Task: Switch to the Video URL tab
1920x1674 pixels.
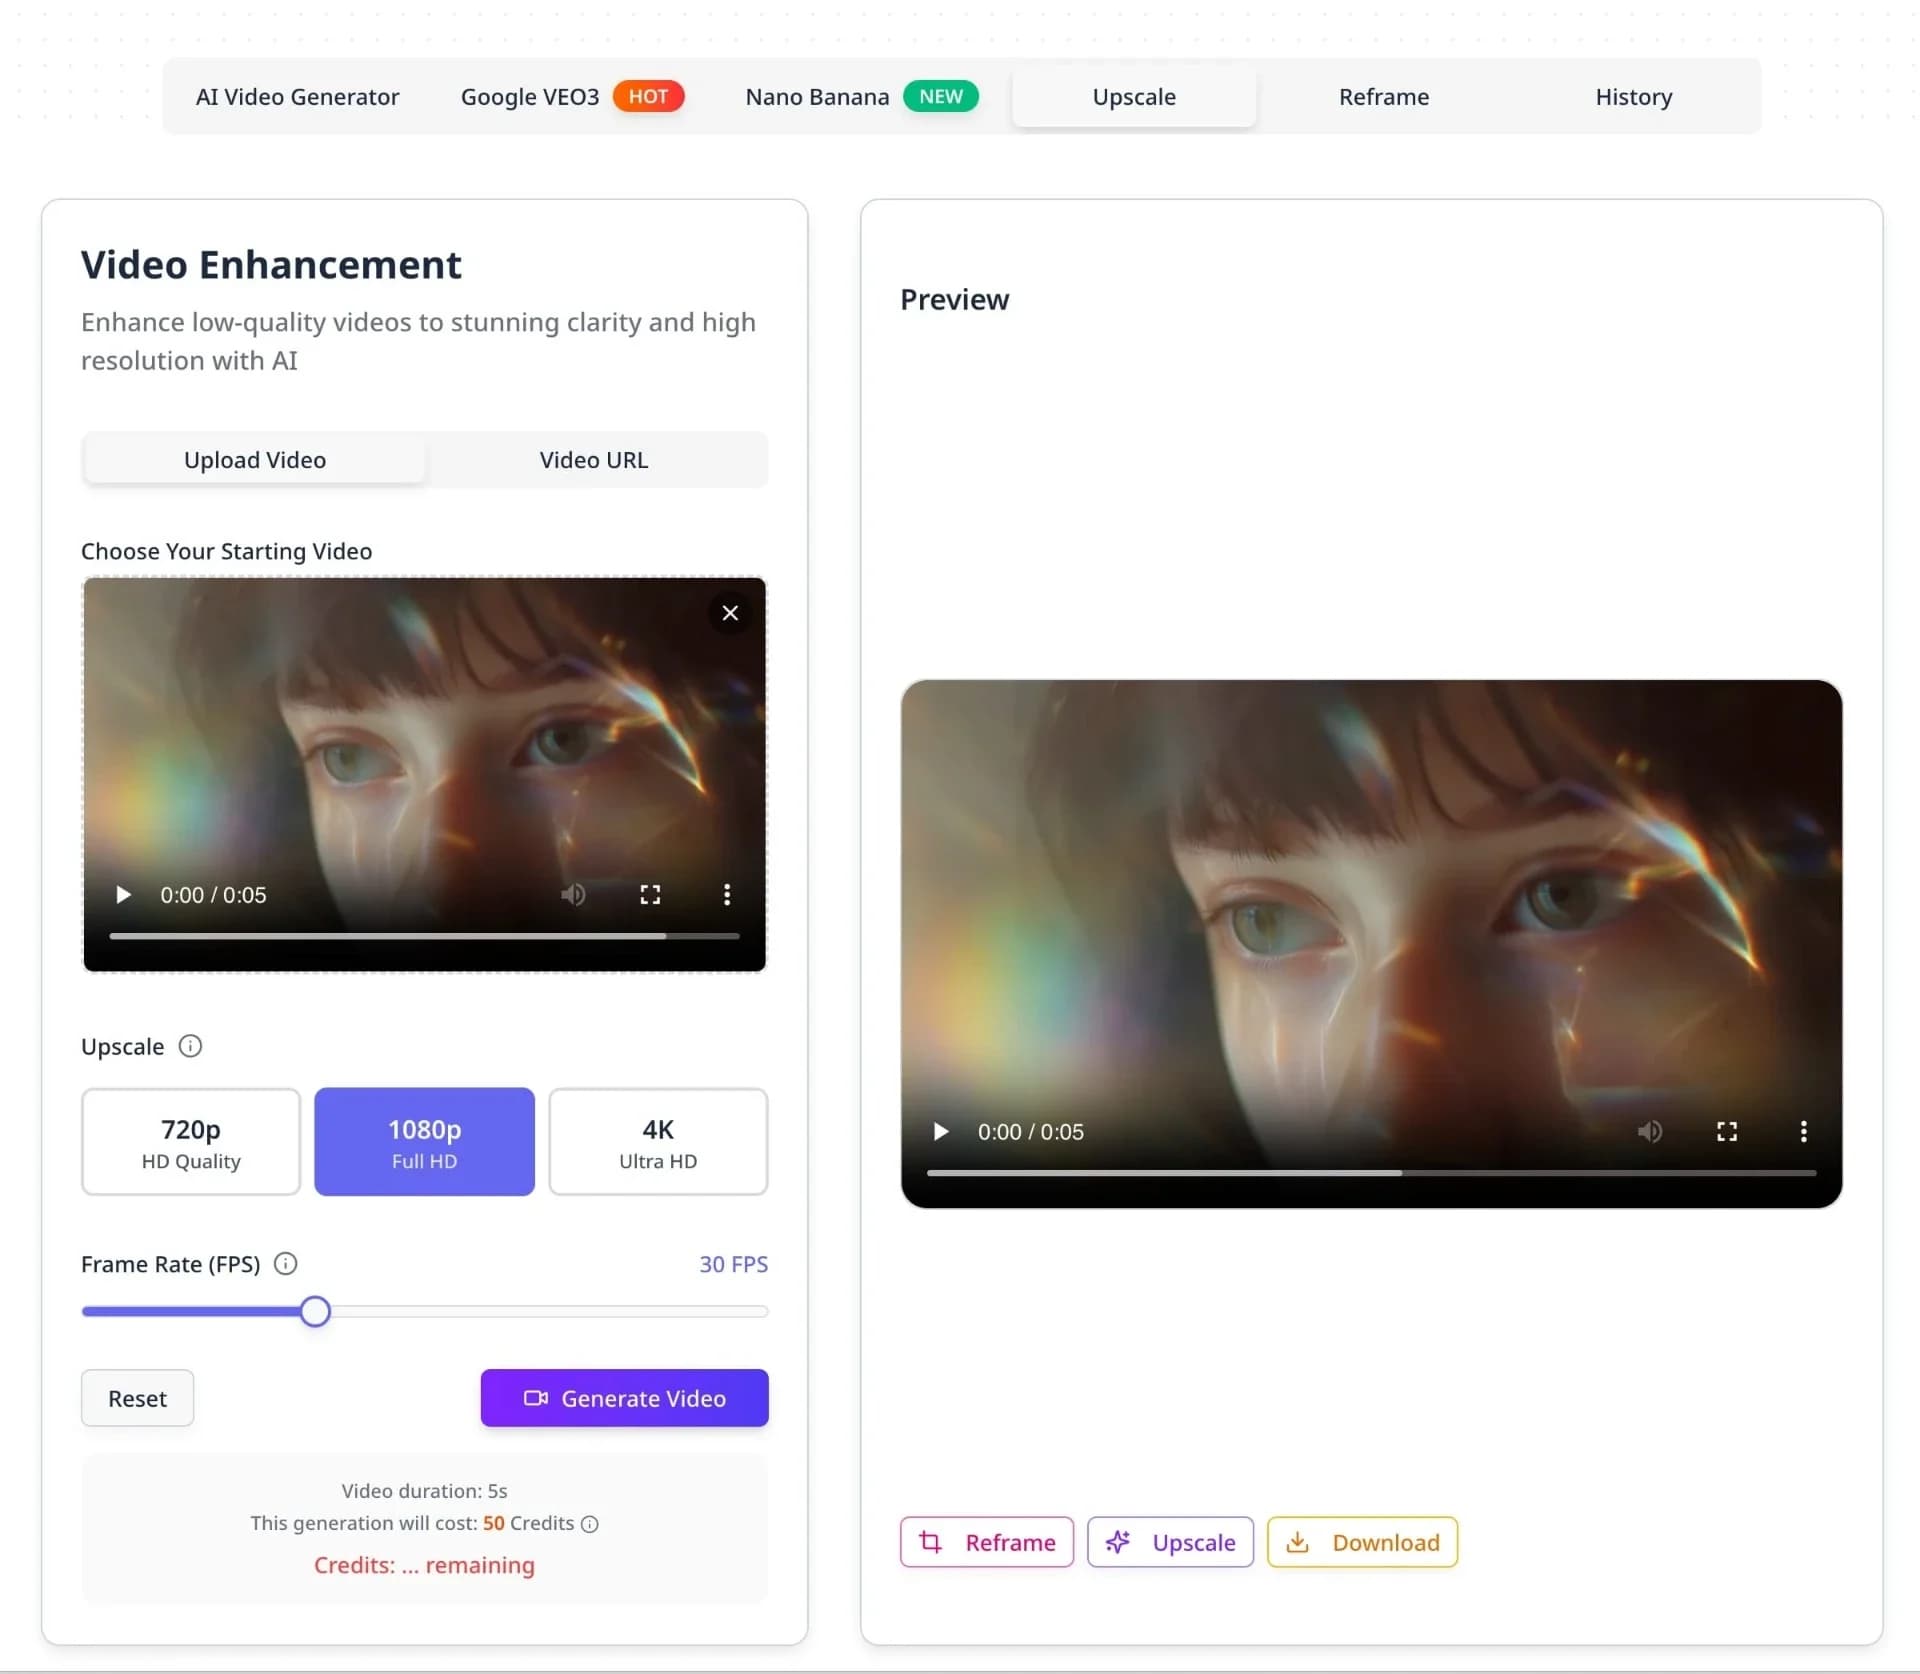Action: tap(593, 460)
